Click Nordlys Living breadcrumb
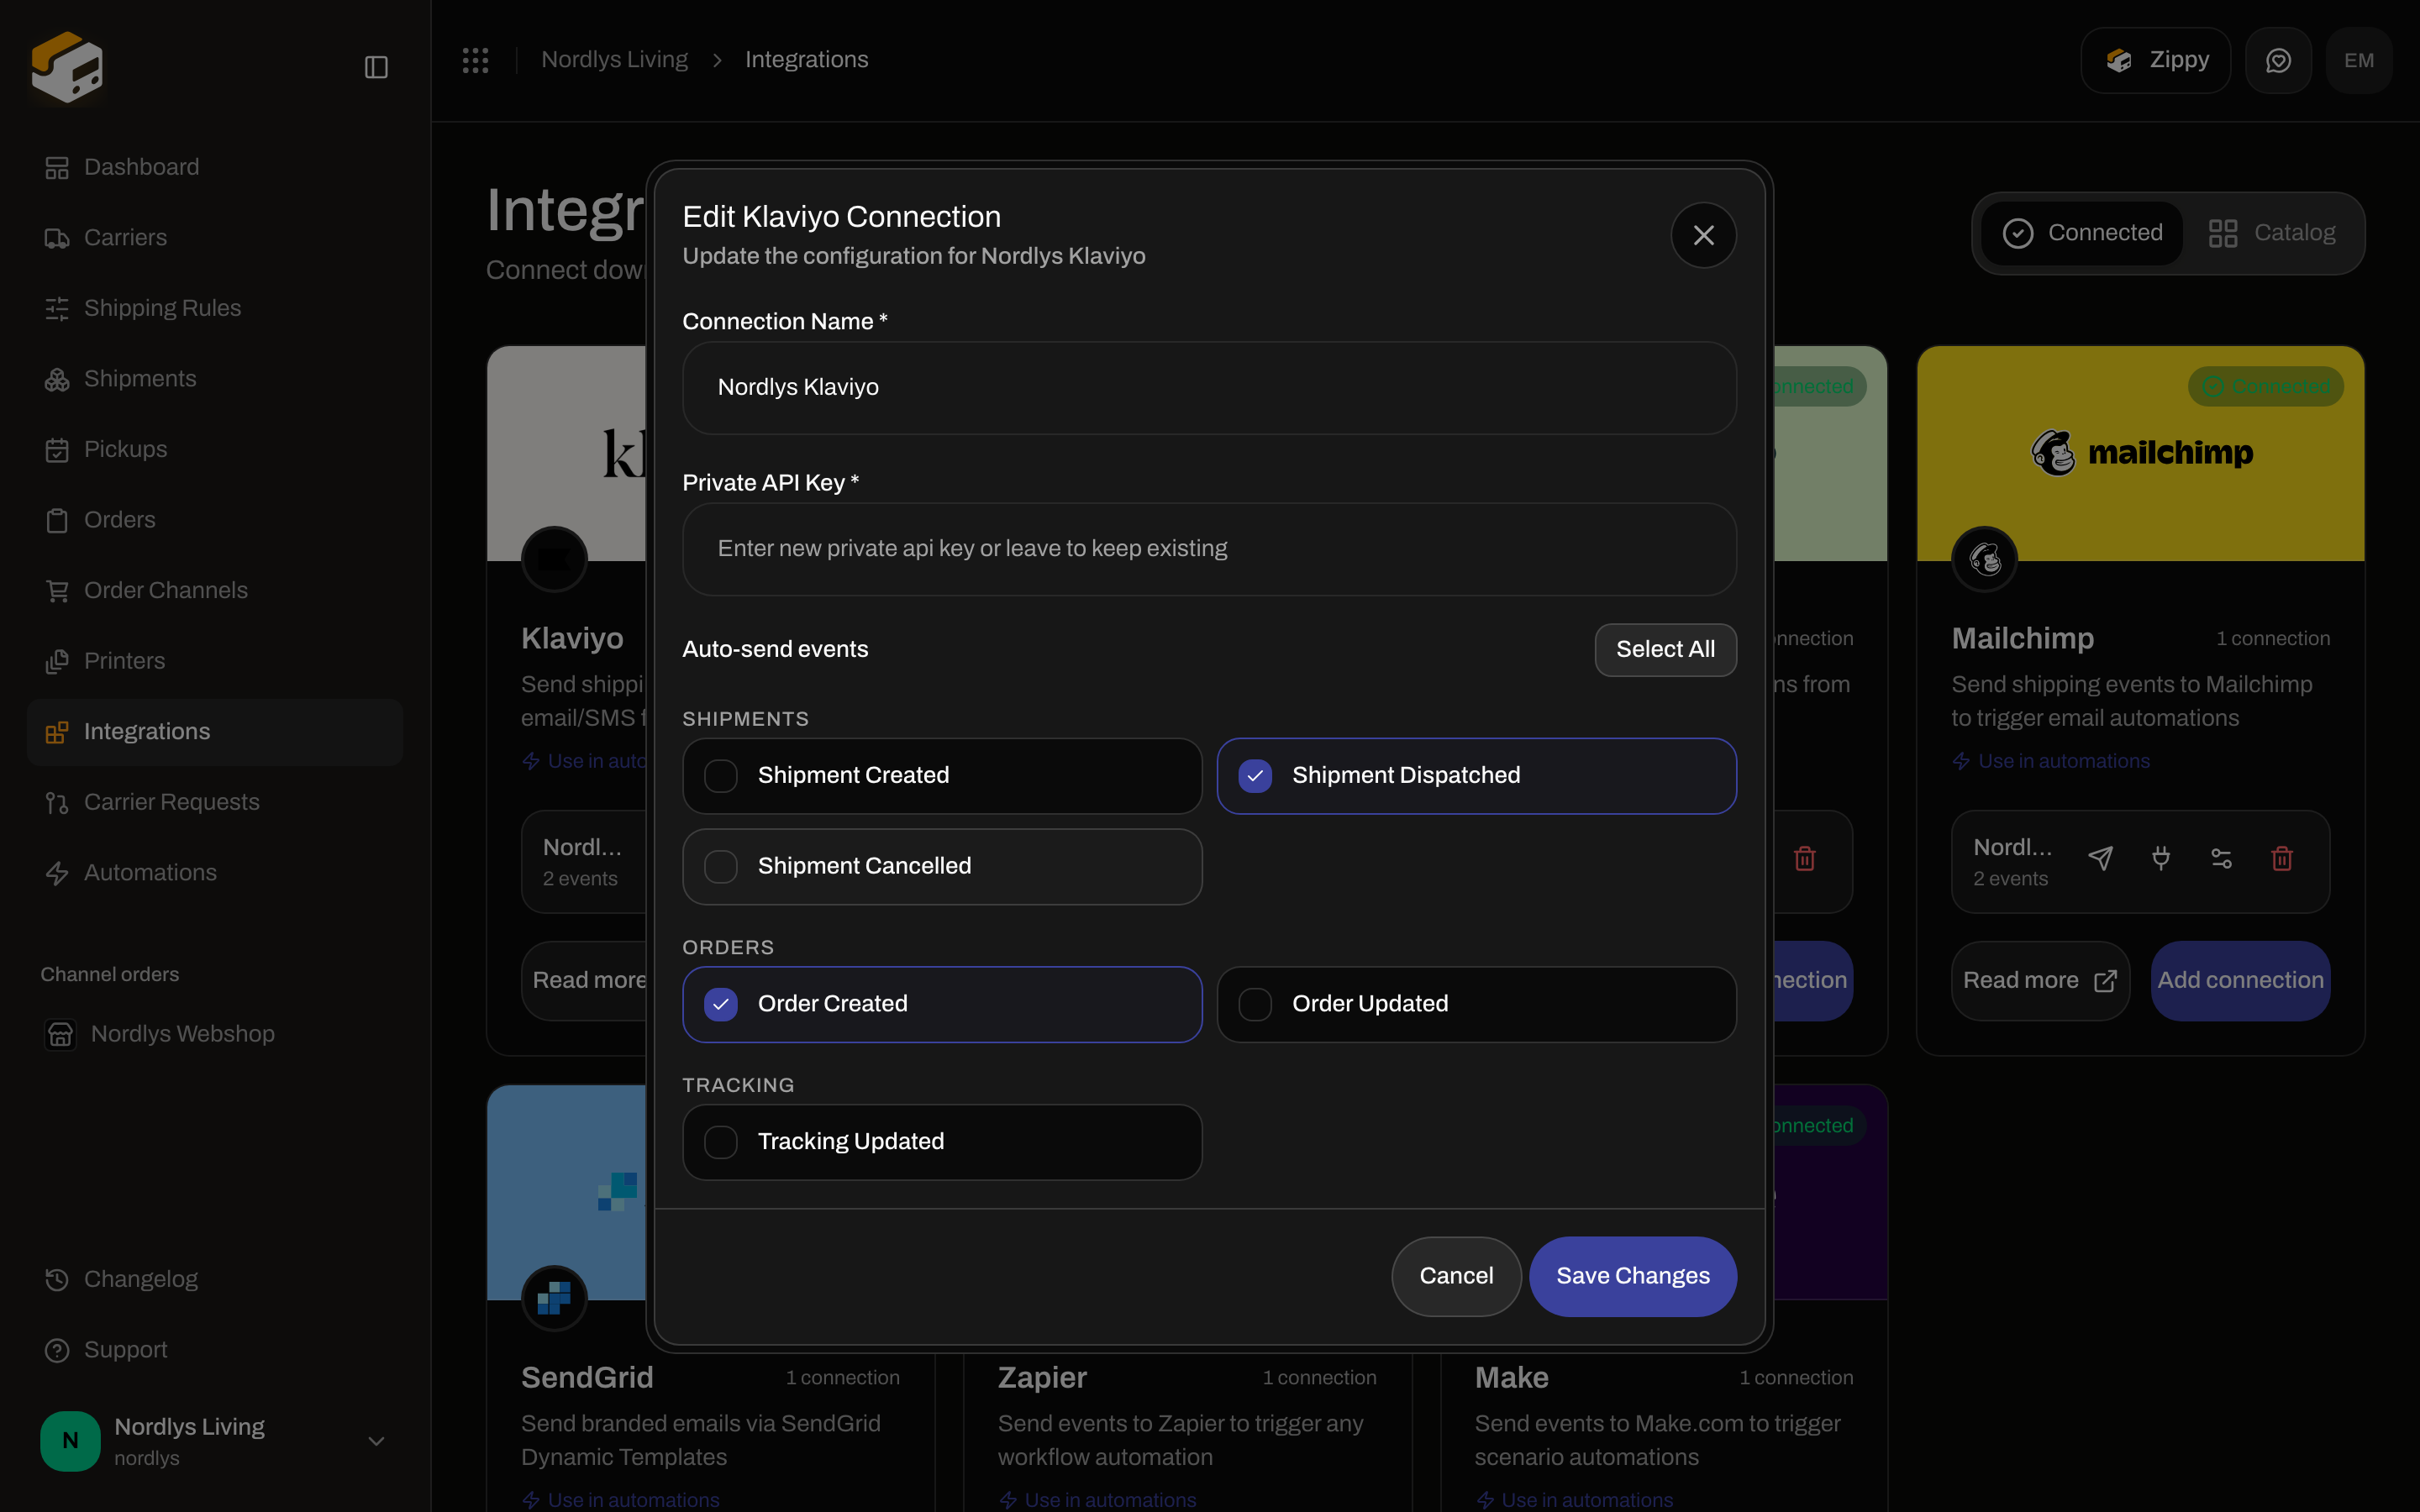2420x1512 pixels. click(x=614, y=60)
